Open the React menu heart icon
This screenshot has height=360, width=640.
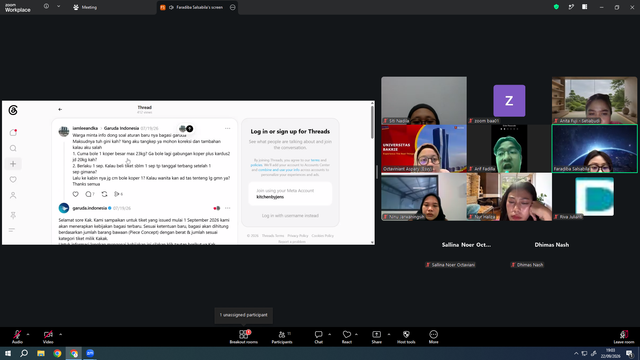tap(347, 337)
